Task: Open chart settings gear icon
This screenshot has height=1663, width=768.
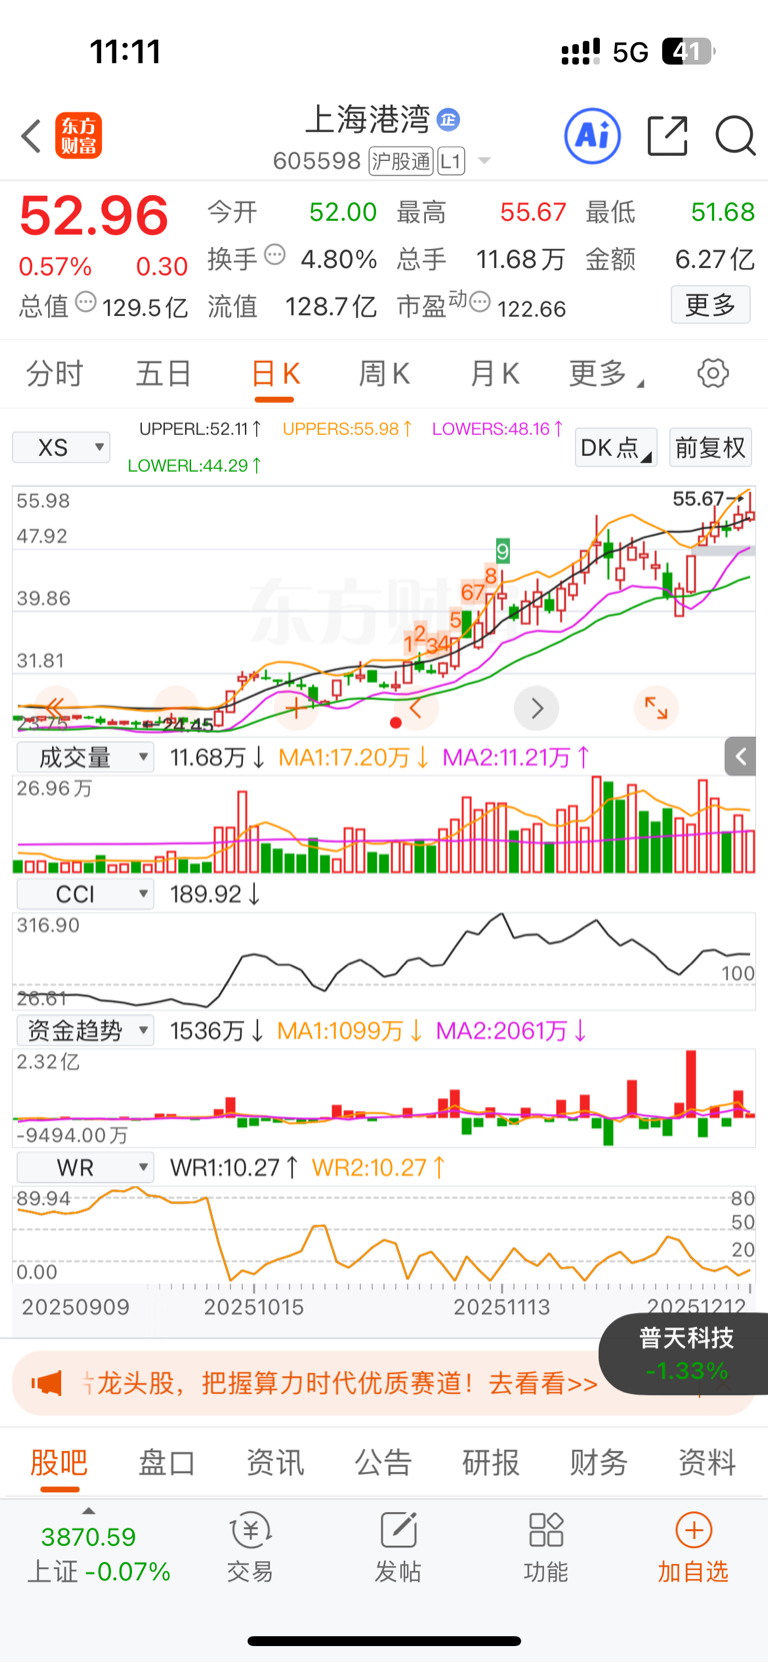Action: (x=713, y=374)
